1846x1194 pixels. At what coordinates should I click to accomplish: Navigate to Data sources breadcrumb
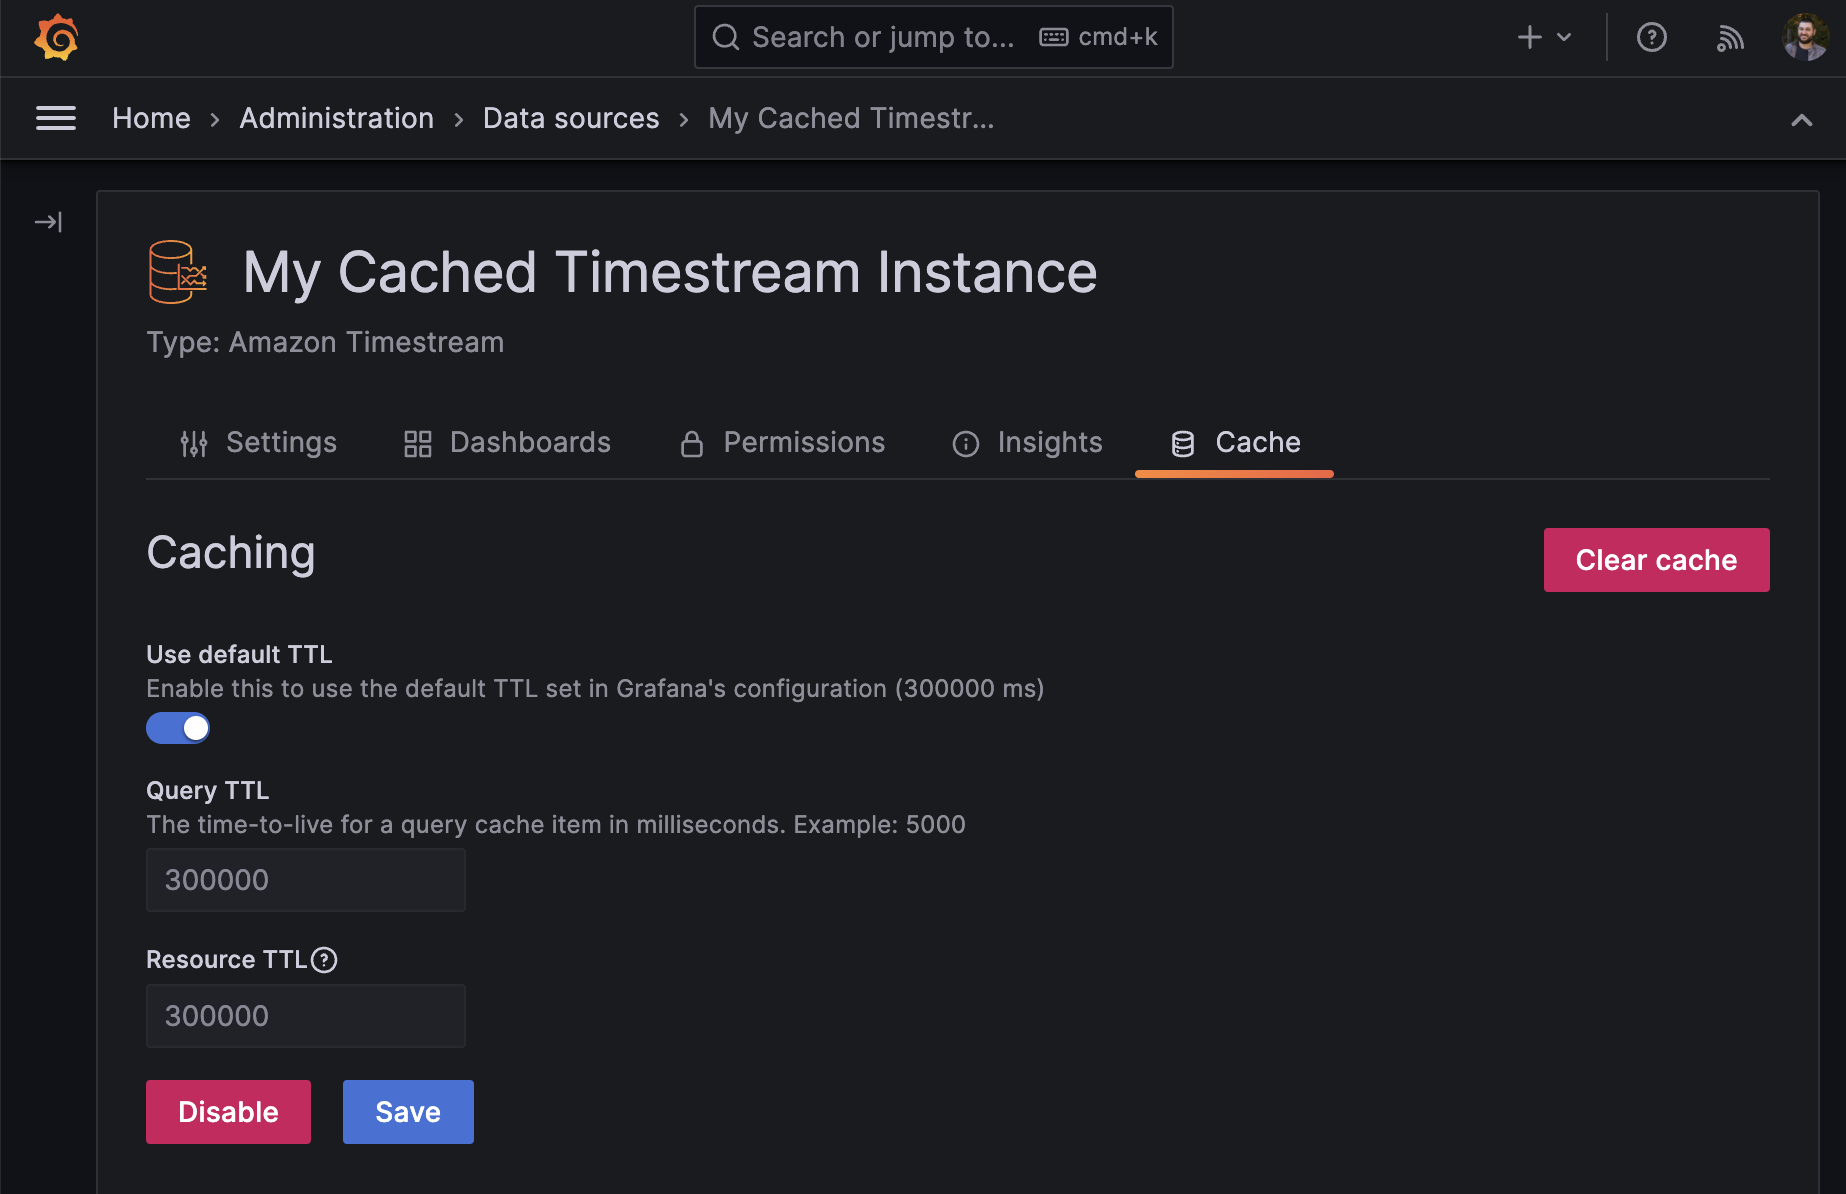click(571, 118)
